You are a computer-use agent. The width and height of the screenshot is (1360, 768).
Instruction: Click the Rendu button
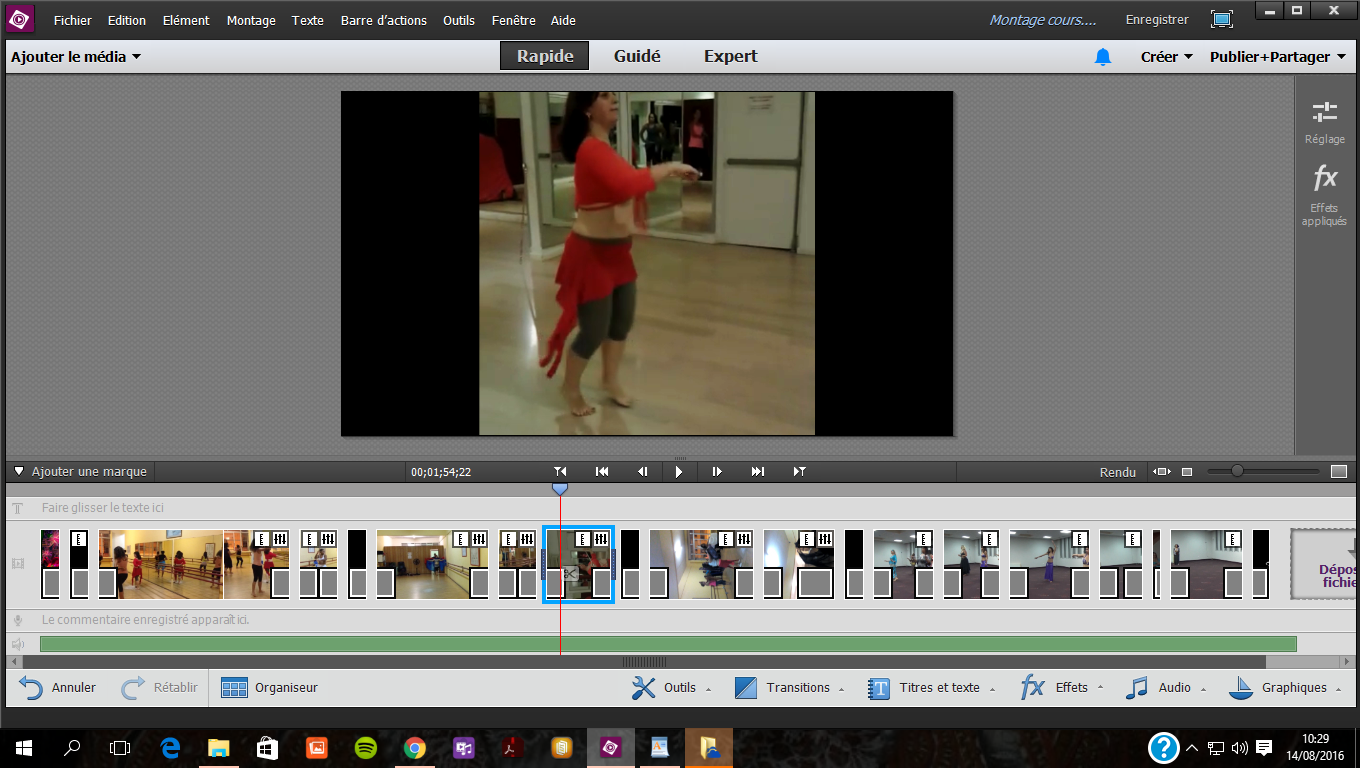pos(1117,472)
